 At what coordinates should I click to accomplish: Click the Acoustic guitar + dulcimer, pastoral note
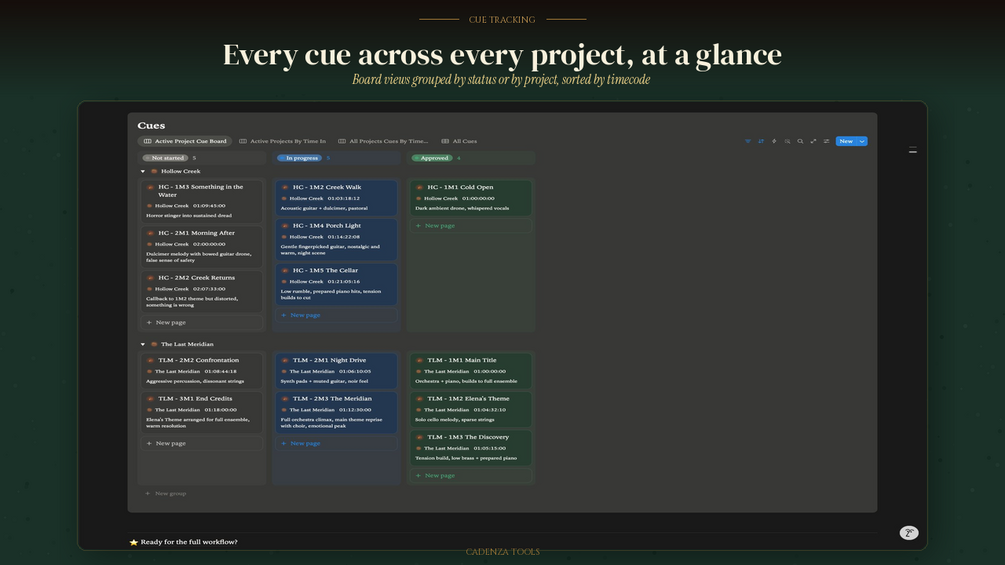tap(324, 208)
